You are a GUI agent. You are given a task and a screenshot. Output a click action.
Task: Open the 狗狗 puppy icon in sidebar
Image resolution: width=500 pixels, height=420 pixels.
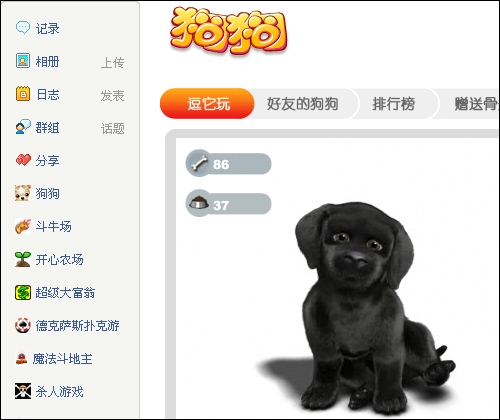click(x=23, y=193)
